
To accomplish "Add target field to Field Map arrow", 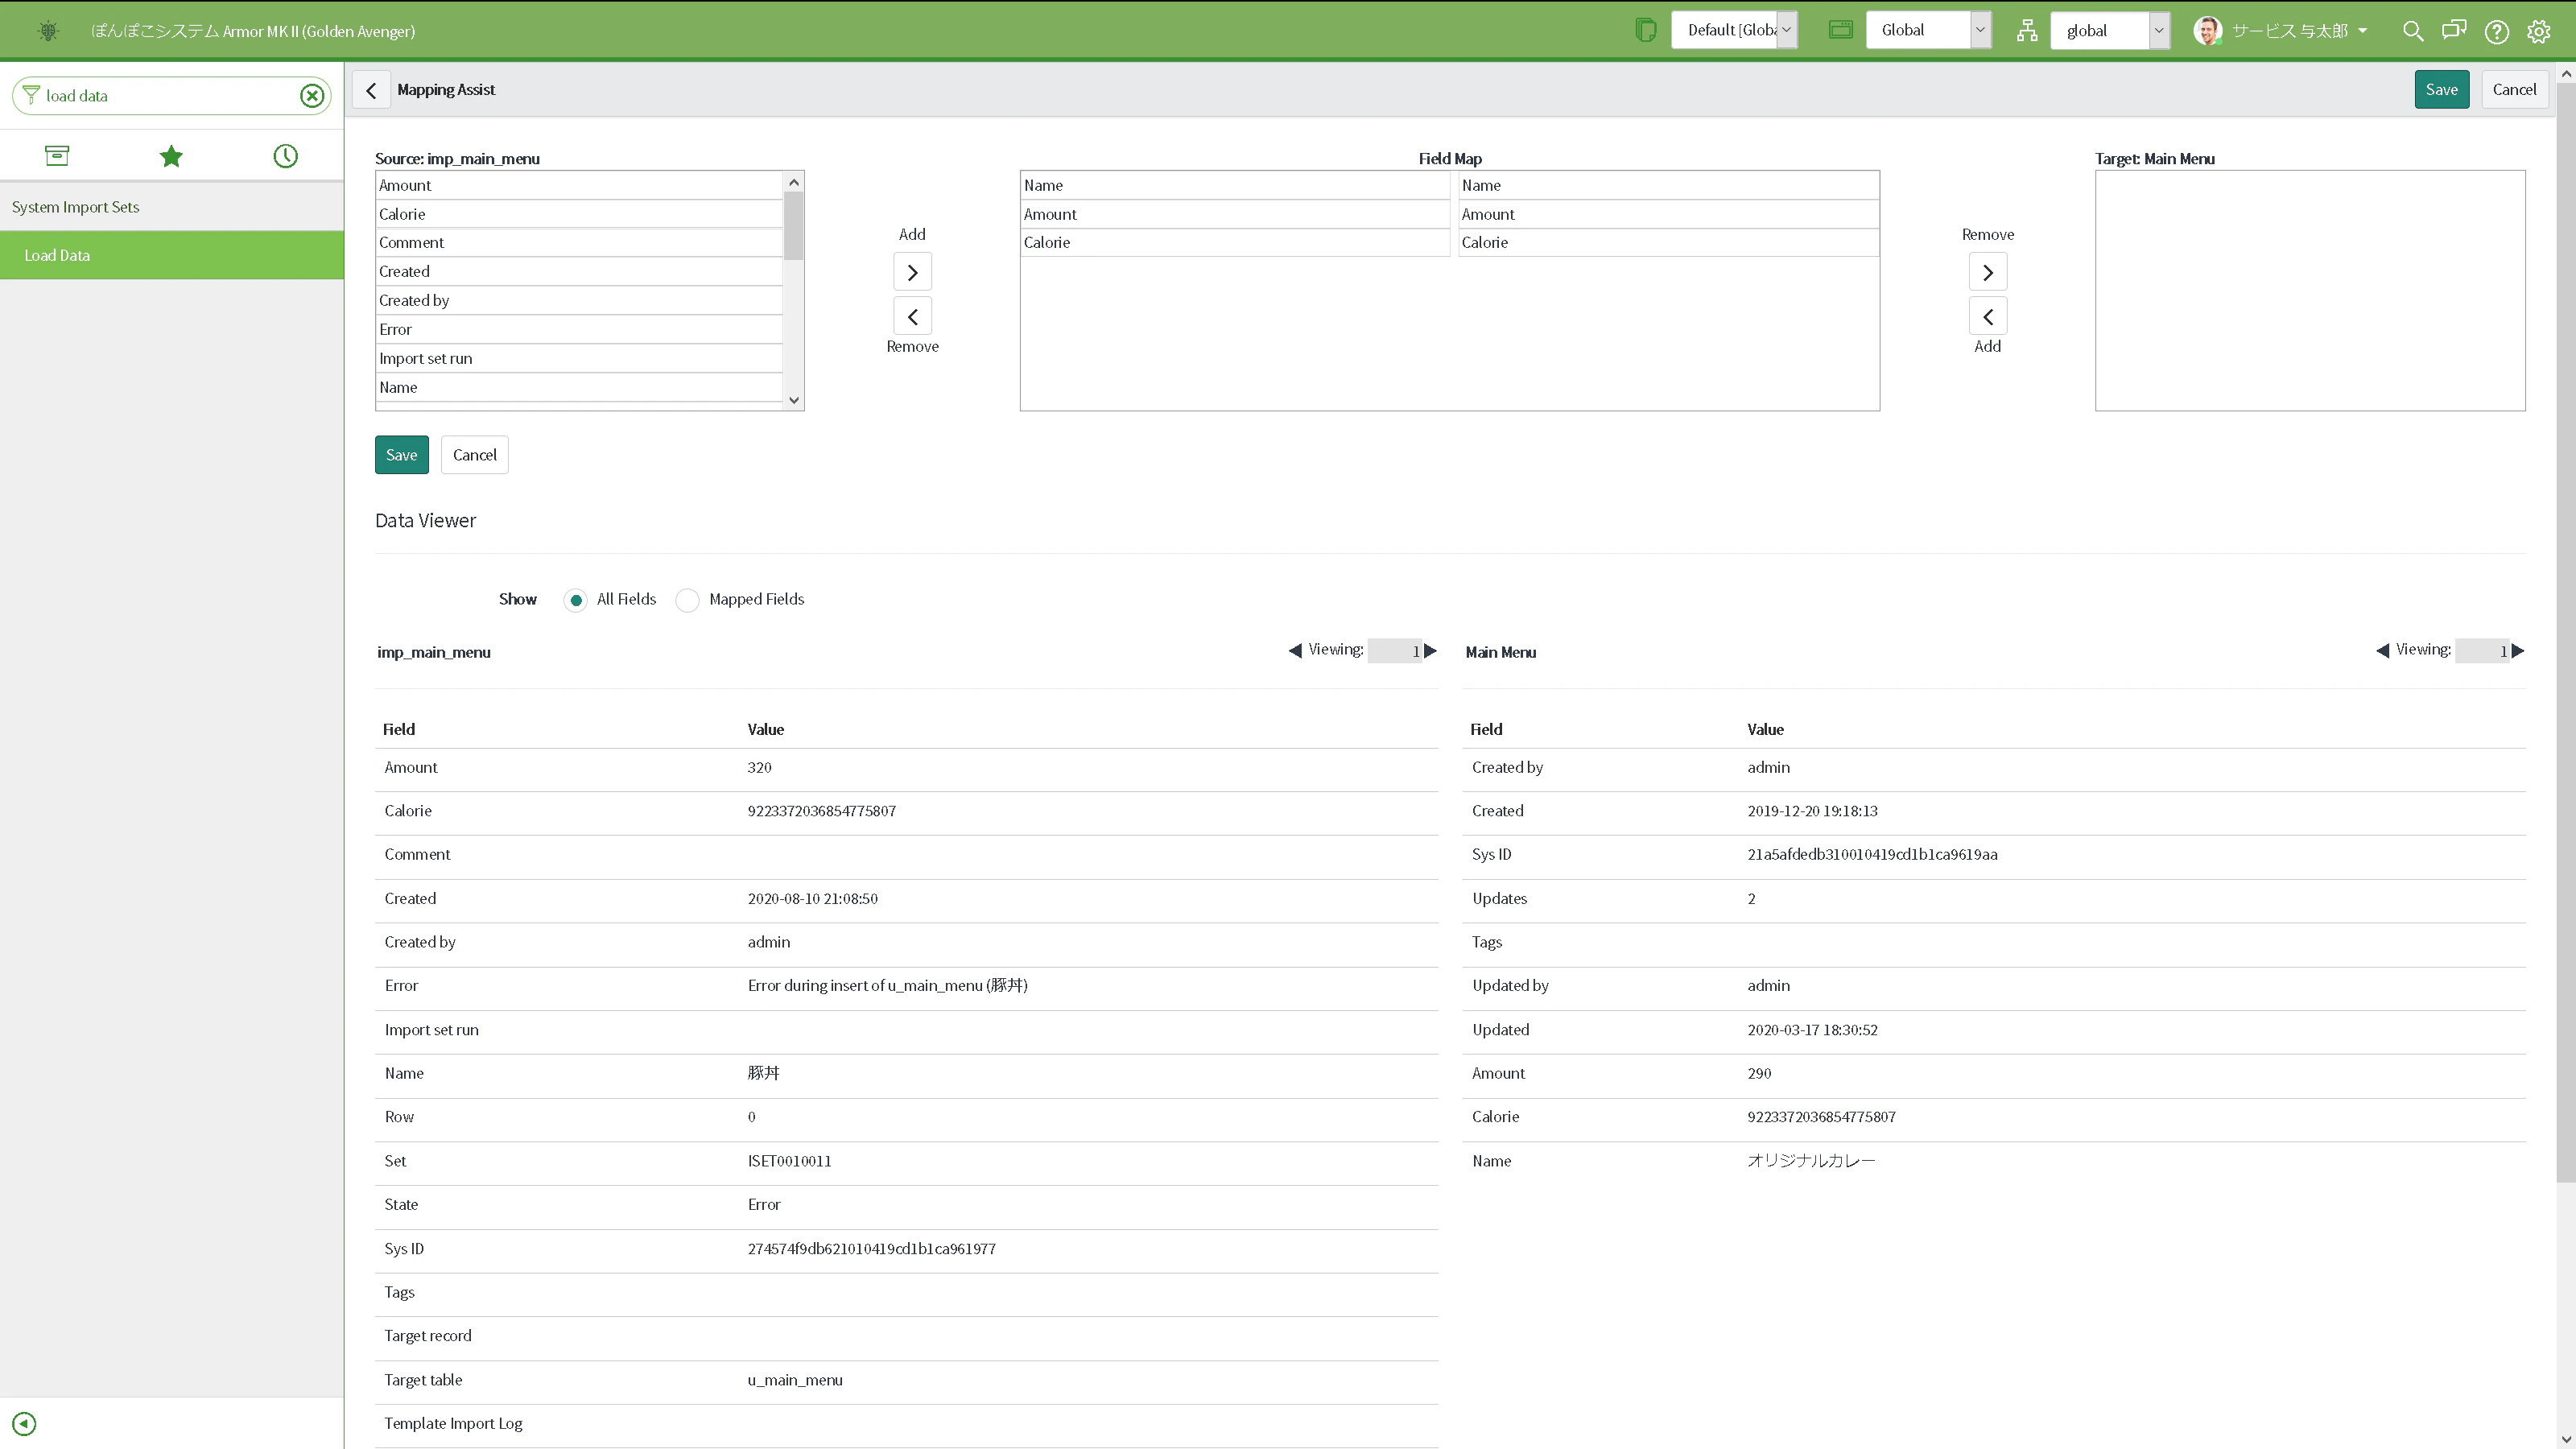I will pos(1987,316).
